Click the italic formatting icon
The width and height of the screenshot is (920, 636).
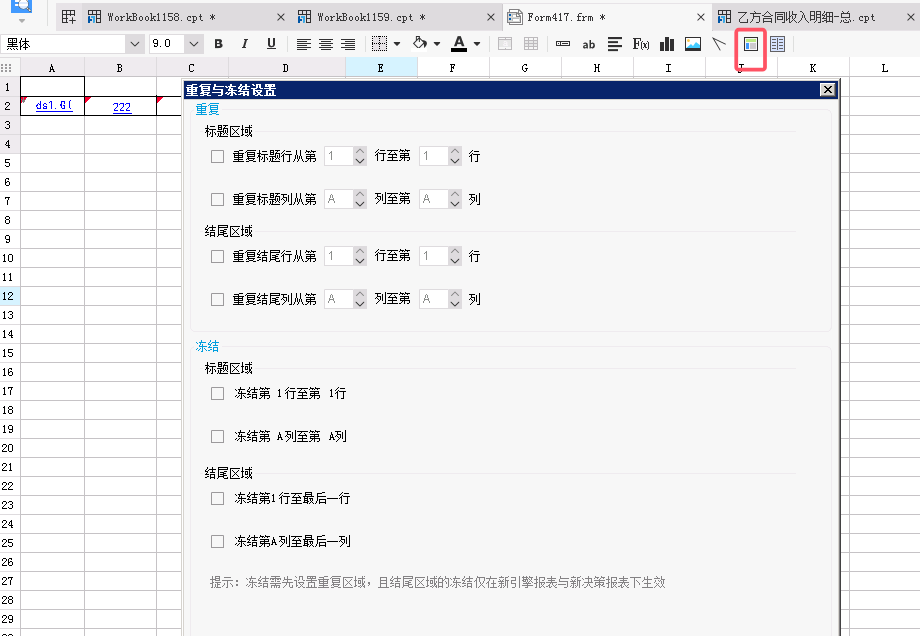pyautogui.click(x=245, y=44)
